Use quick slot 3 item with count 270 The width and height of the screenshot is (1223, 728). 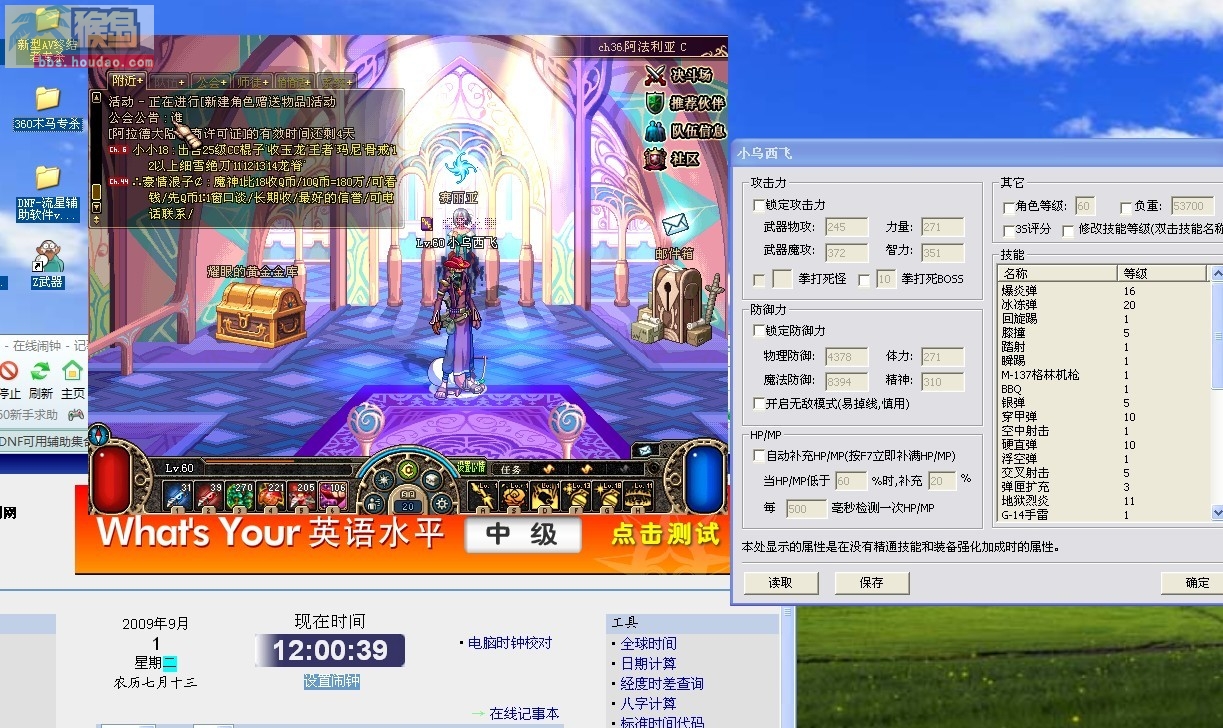tap(239, 494)
